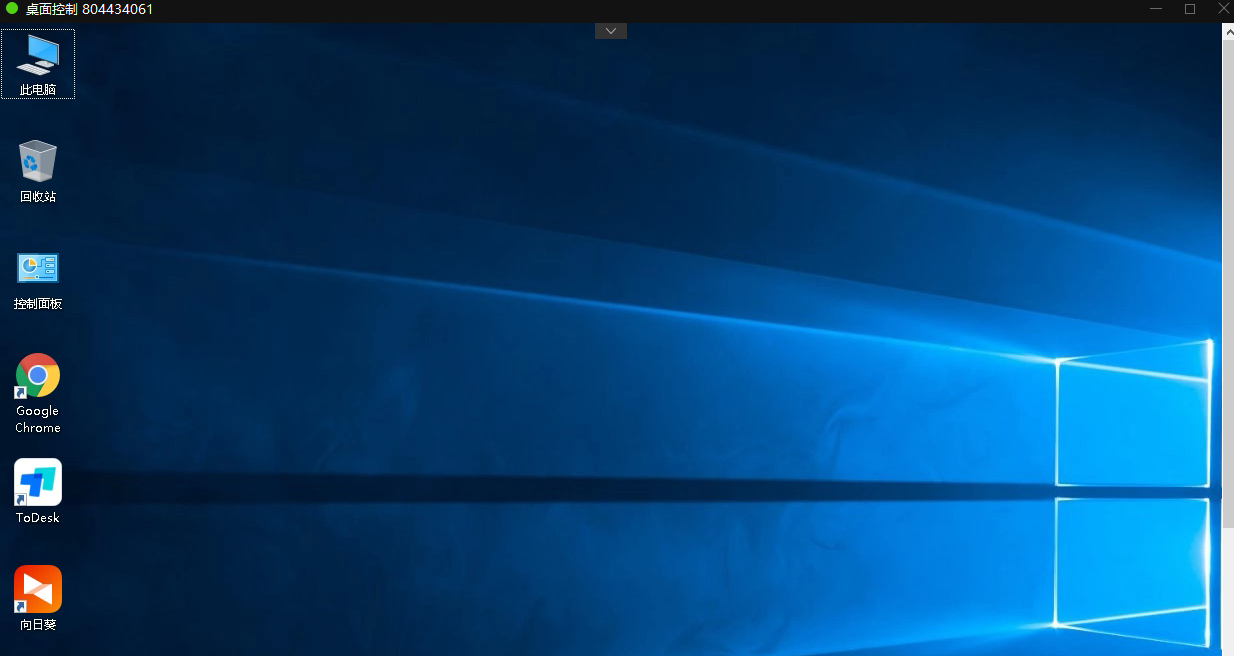1234x656 pixels.
Task: Click the 桌面控制 804434061 window title
Action: click(89, 9)
